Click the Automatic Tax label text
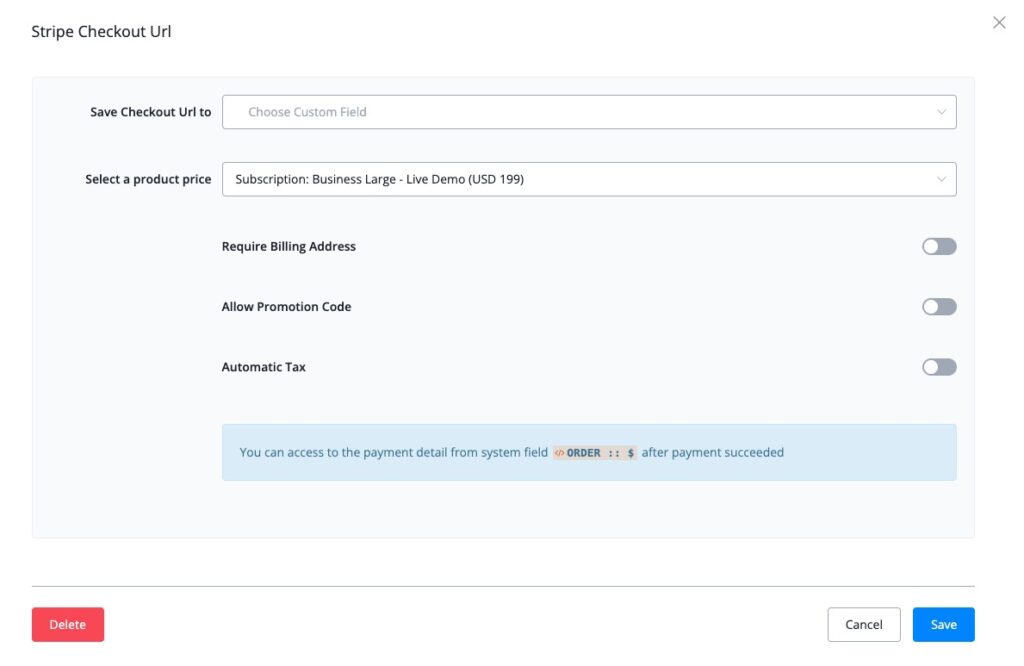This screenshot has height=666, width=1024. [263, 367]
